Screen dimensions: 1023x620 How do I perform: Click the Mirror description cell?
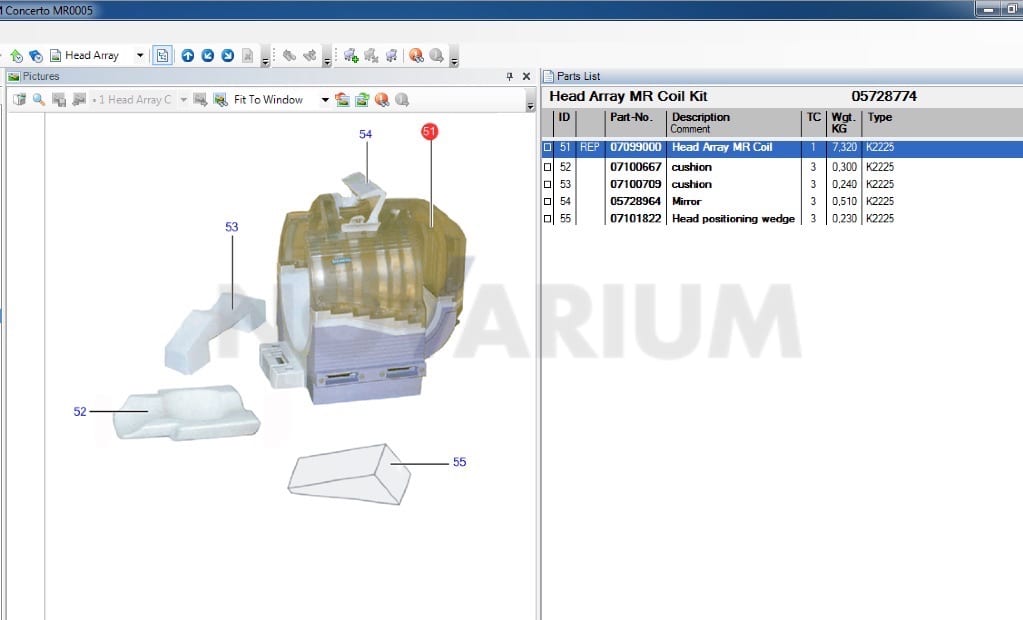pyautogui.click(x=686, y=202)
